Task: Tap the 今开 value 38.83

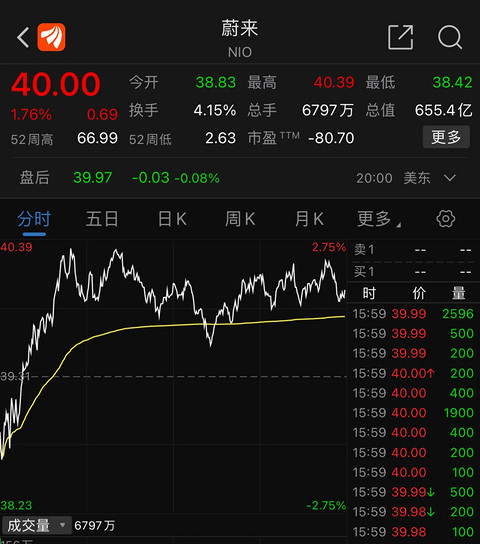Action: coord(215,83)
